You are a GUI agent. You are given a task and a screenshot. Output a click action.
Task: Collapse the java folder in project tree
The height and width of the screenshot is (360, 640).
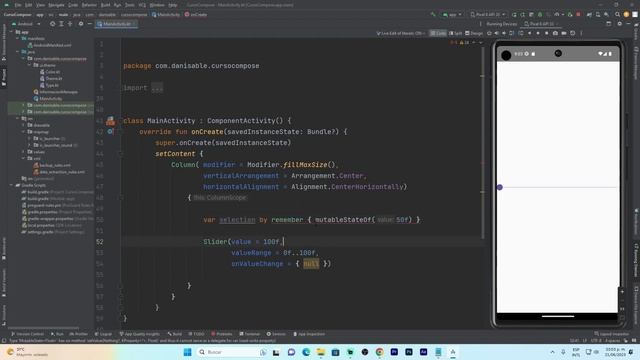[x=18, y=52]
